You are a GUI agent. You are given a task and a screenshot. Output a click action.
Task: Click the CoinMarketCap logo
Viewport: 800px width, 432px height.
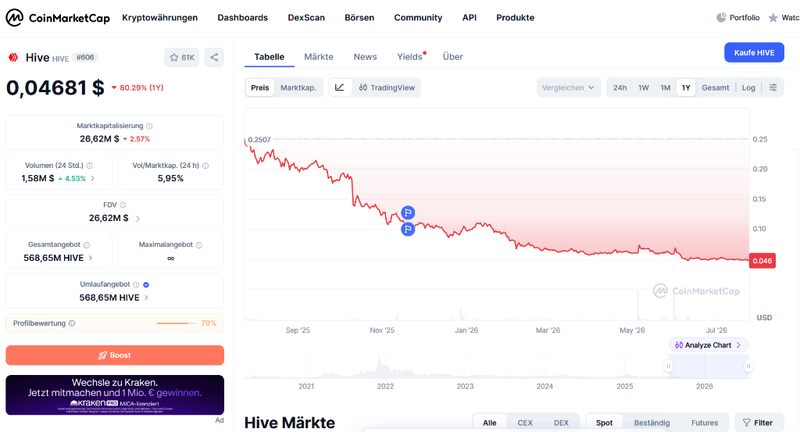(x=58, y=18)
